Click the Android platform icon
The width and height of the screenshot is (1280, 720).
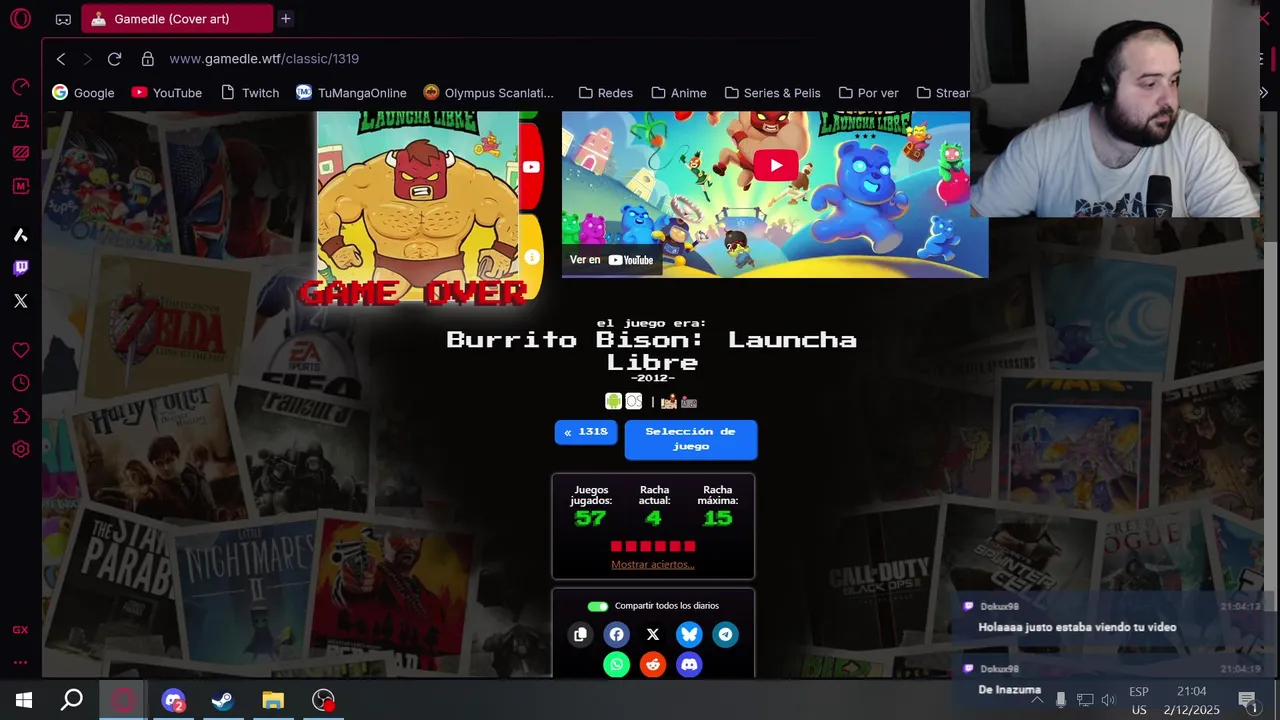[613, 401]
